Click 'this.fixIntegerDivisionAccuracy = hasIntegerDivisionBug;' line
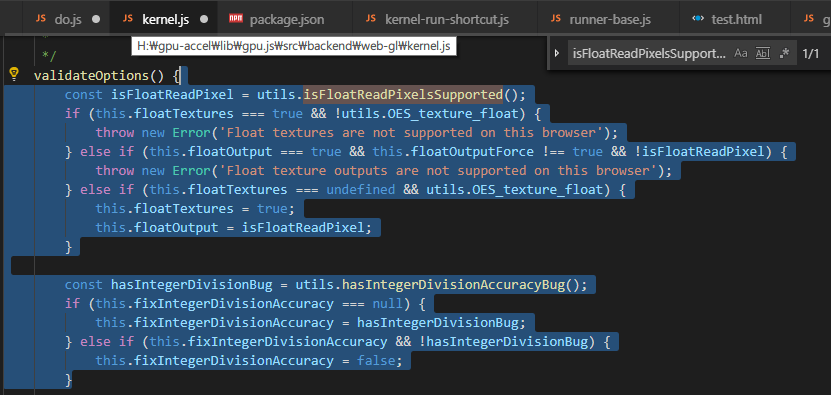Viewport: 831px width, 395px height. coord(311,323)
